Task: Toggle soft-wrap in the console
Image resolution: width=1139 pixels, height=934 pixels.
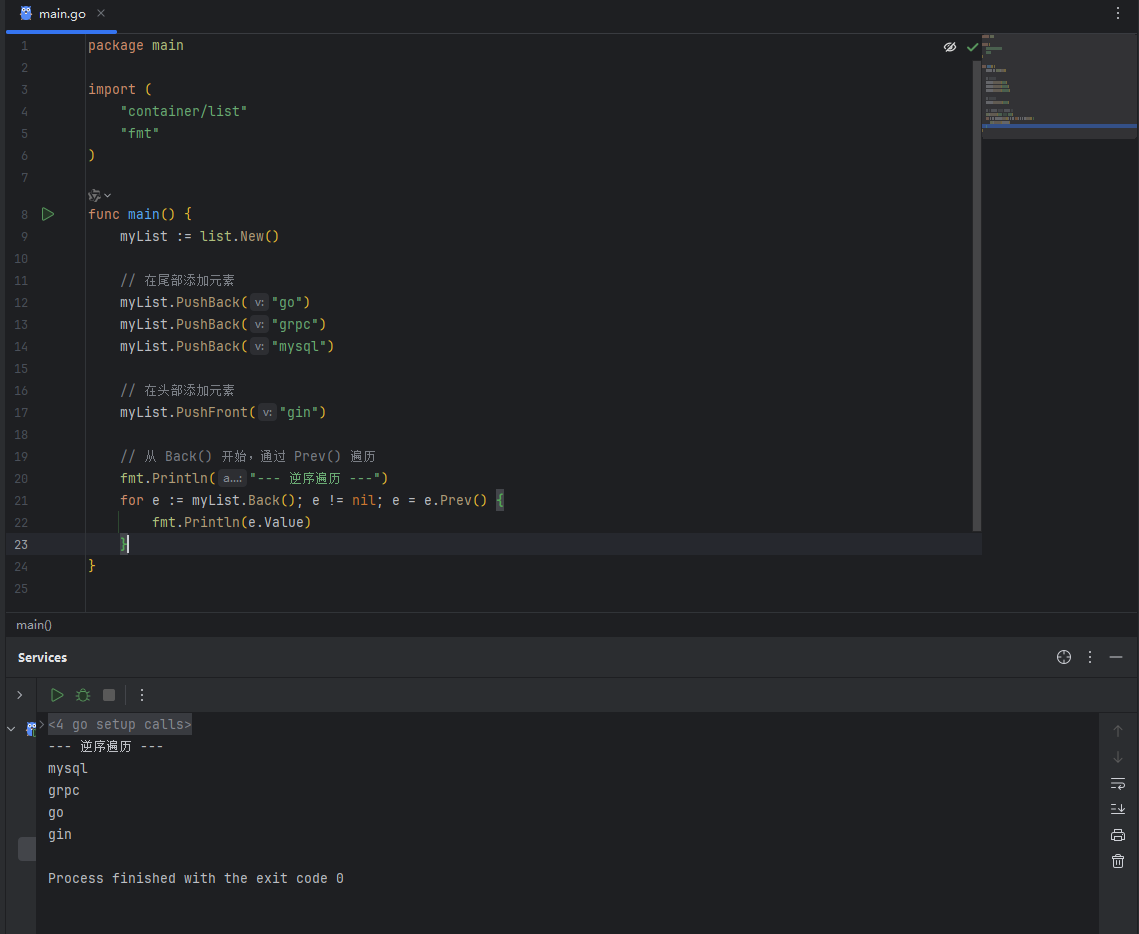Action: click(x=1118, y=784)
